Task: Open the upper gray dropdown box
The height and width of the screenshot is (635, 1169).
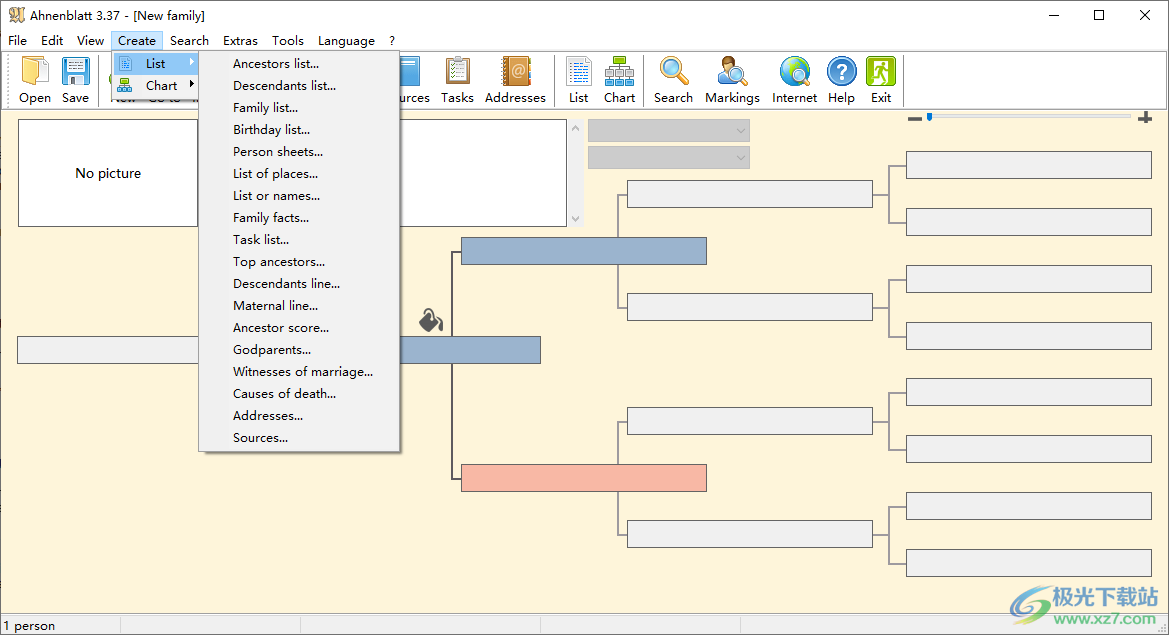Action: pyautogui.click(x=669, y=130)
